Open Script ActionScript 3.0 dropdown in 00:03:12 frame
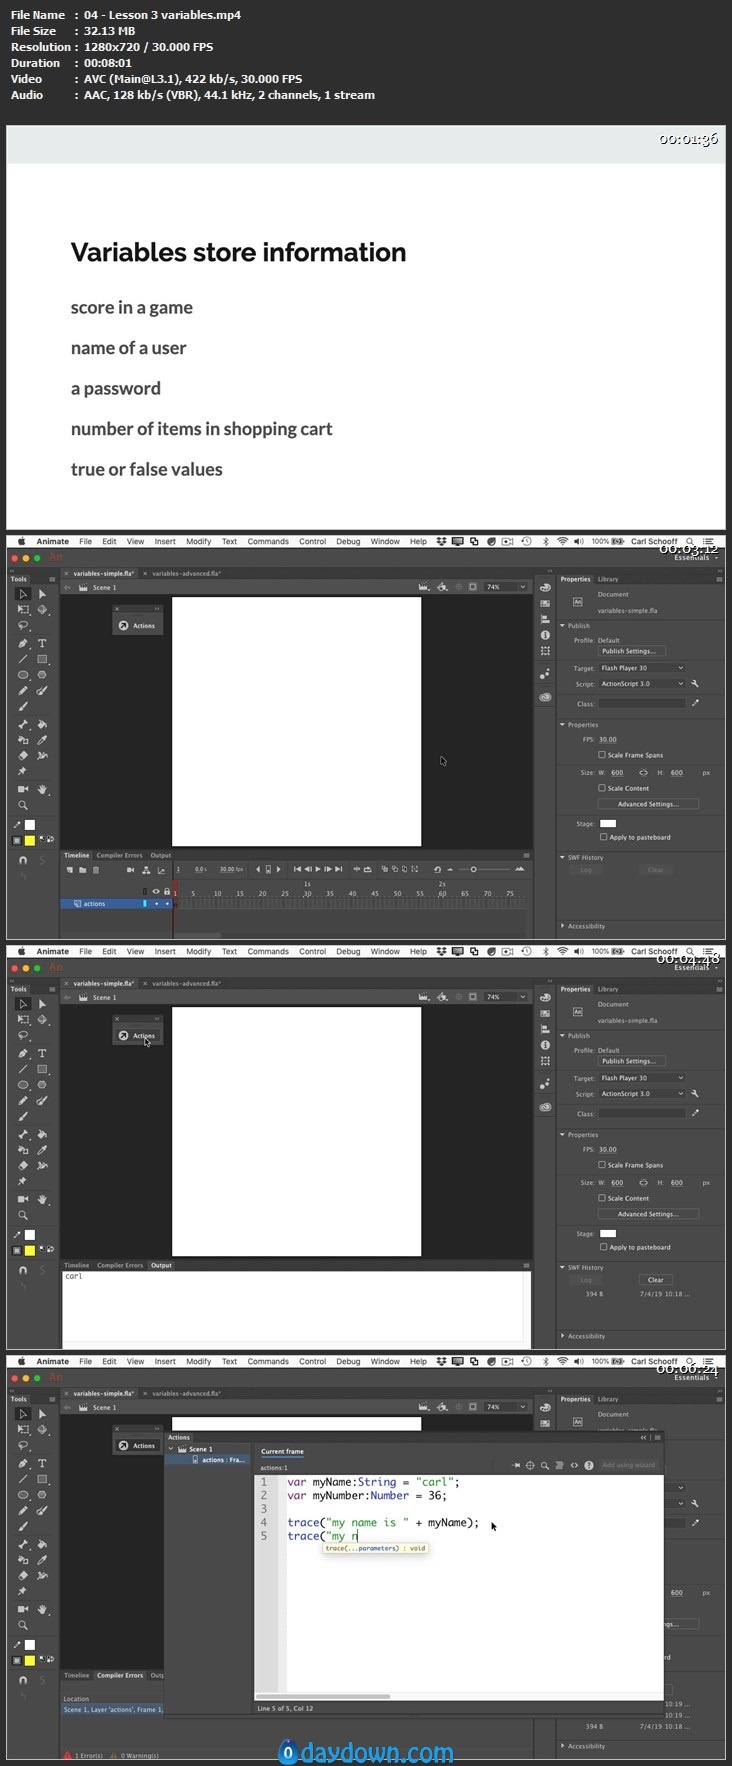The width and height of the screenshot is (732, 1766). [x=642, y=684]
